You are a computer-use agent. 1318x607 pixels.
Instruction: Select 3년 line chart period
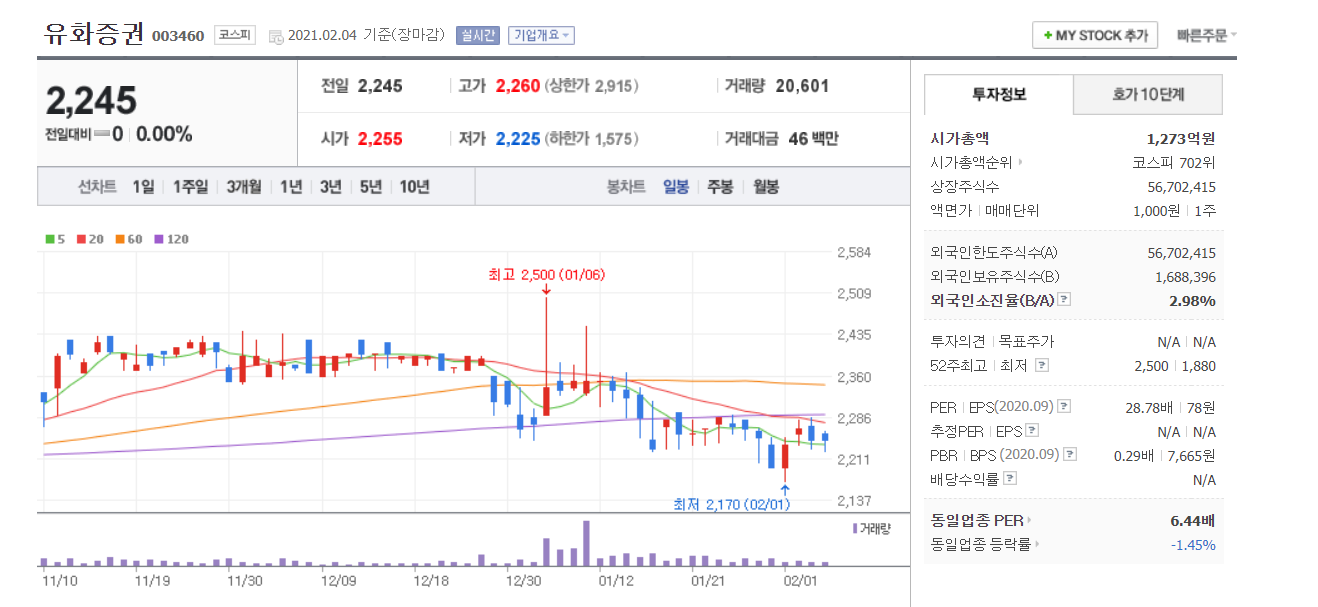pyautogui.click(x=331, y=186)
